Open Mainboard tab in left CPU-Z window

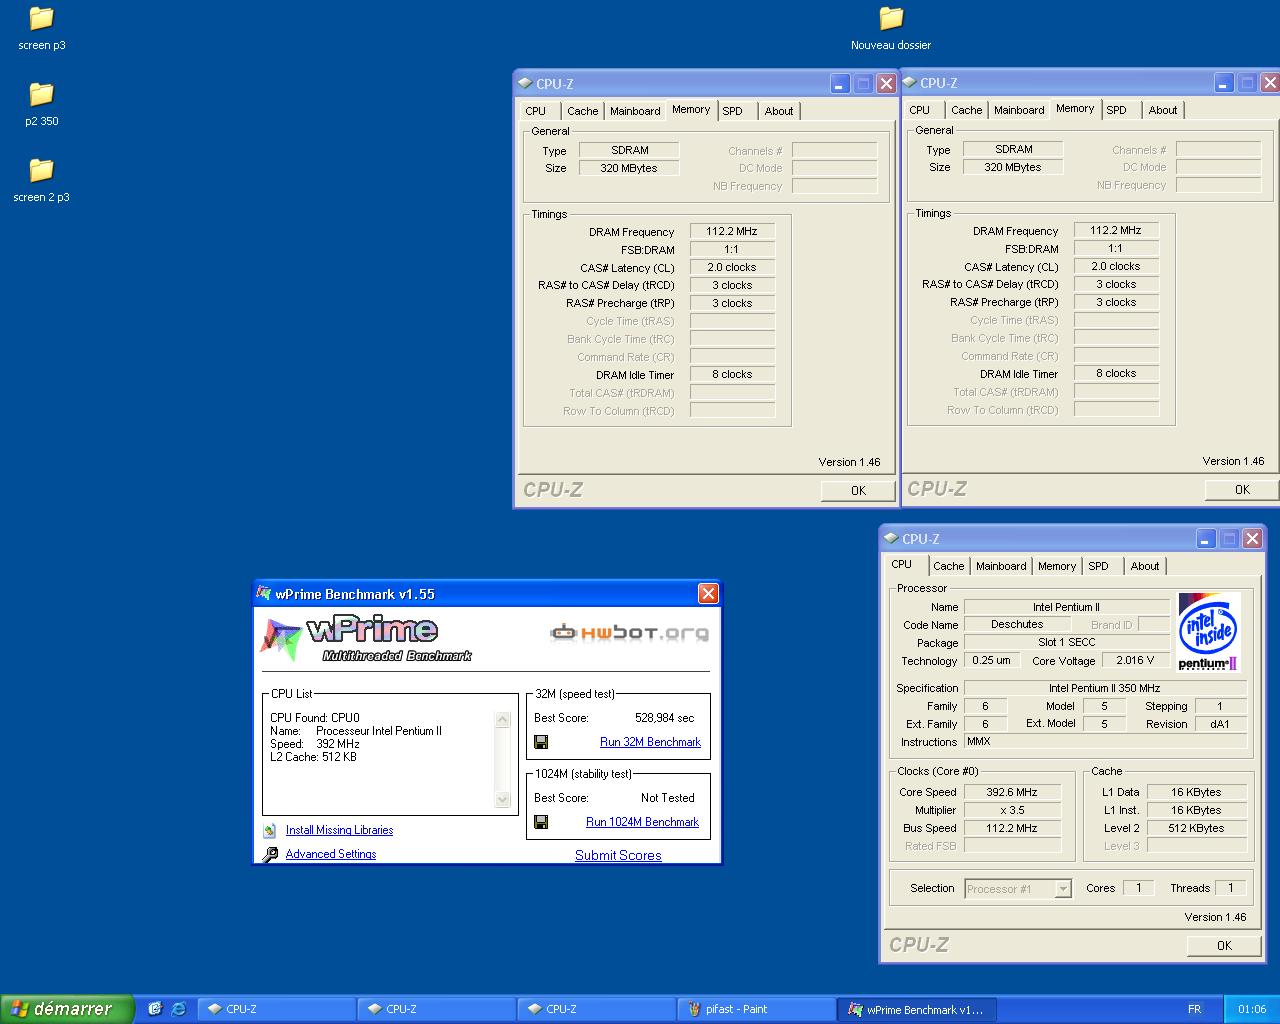(x=635, y=111)
